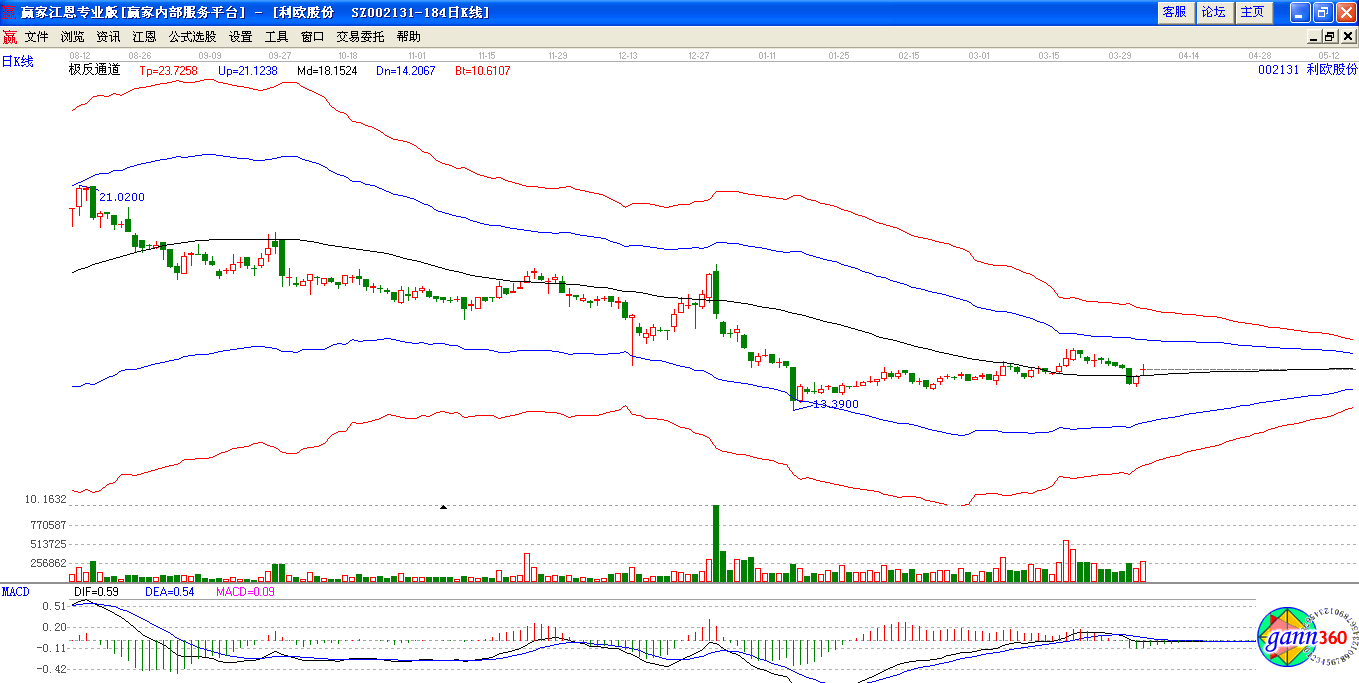Screen dimensions: 1359x683
Task: Open the 文件 menu
Action: pyautogui.click(x=37, y=37)
